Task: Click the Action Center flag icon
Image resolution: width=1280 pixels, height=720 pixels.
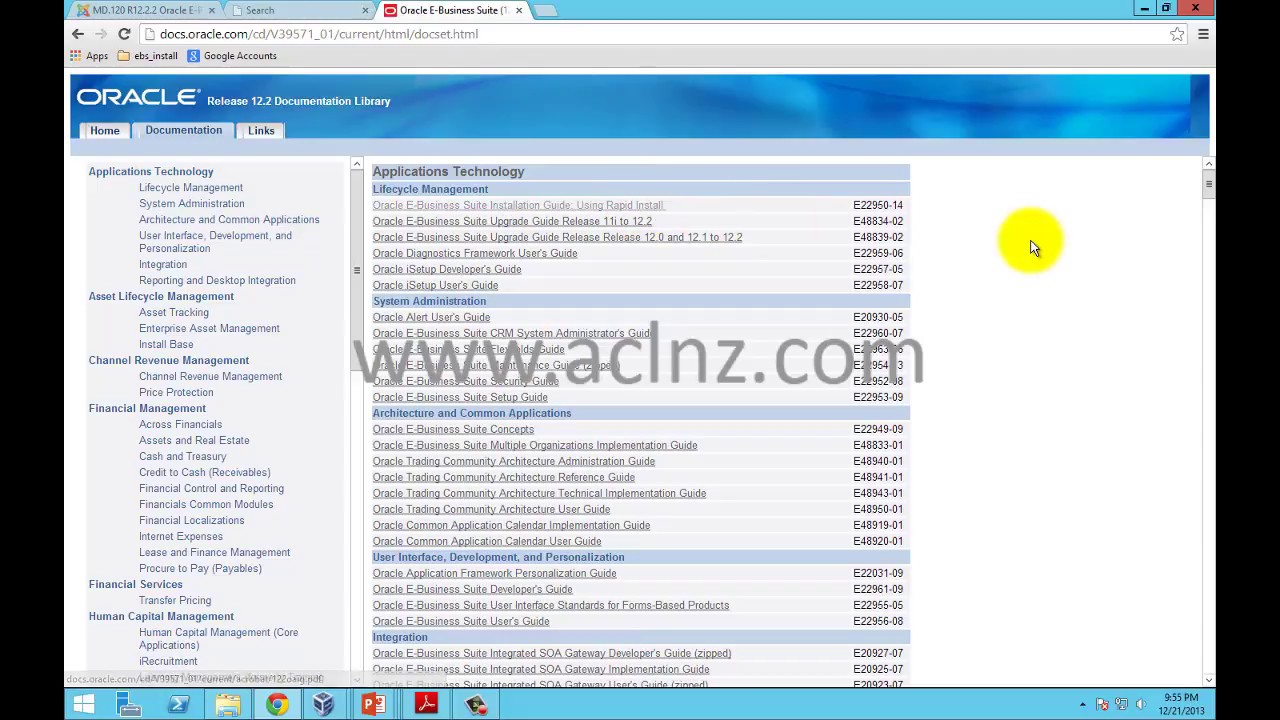Action: [x=1102, y=705]
